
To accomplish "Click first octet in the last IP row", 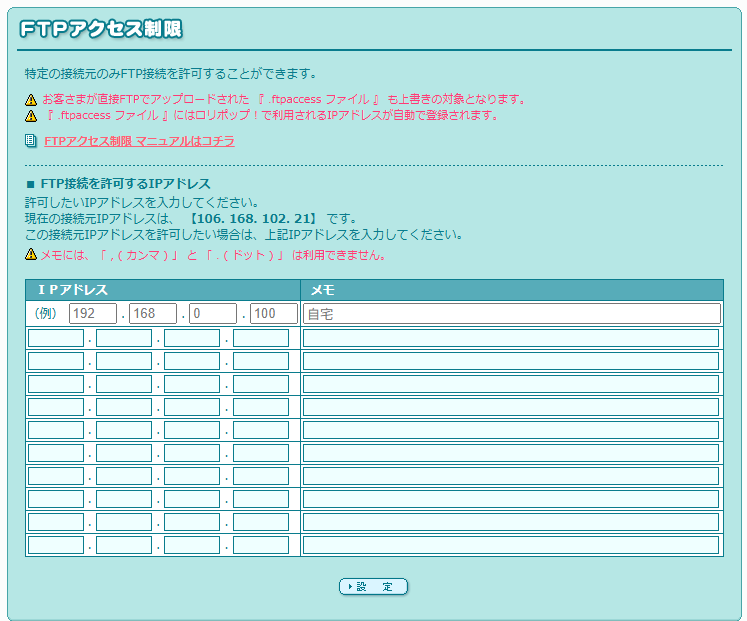I will click(x=56, y=545).
